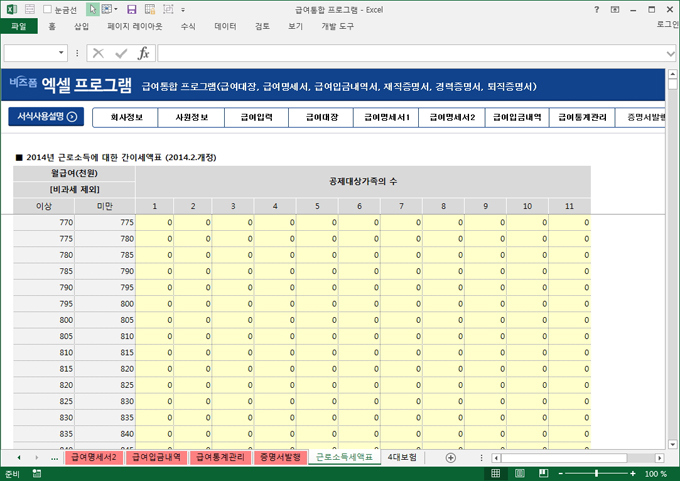The width and height of the screenshot is (680, 481).
Task: Select Normal view icon in status bar
Action: click(x=495, y=474)
